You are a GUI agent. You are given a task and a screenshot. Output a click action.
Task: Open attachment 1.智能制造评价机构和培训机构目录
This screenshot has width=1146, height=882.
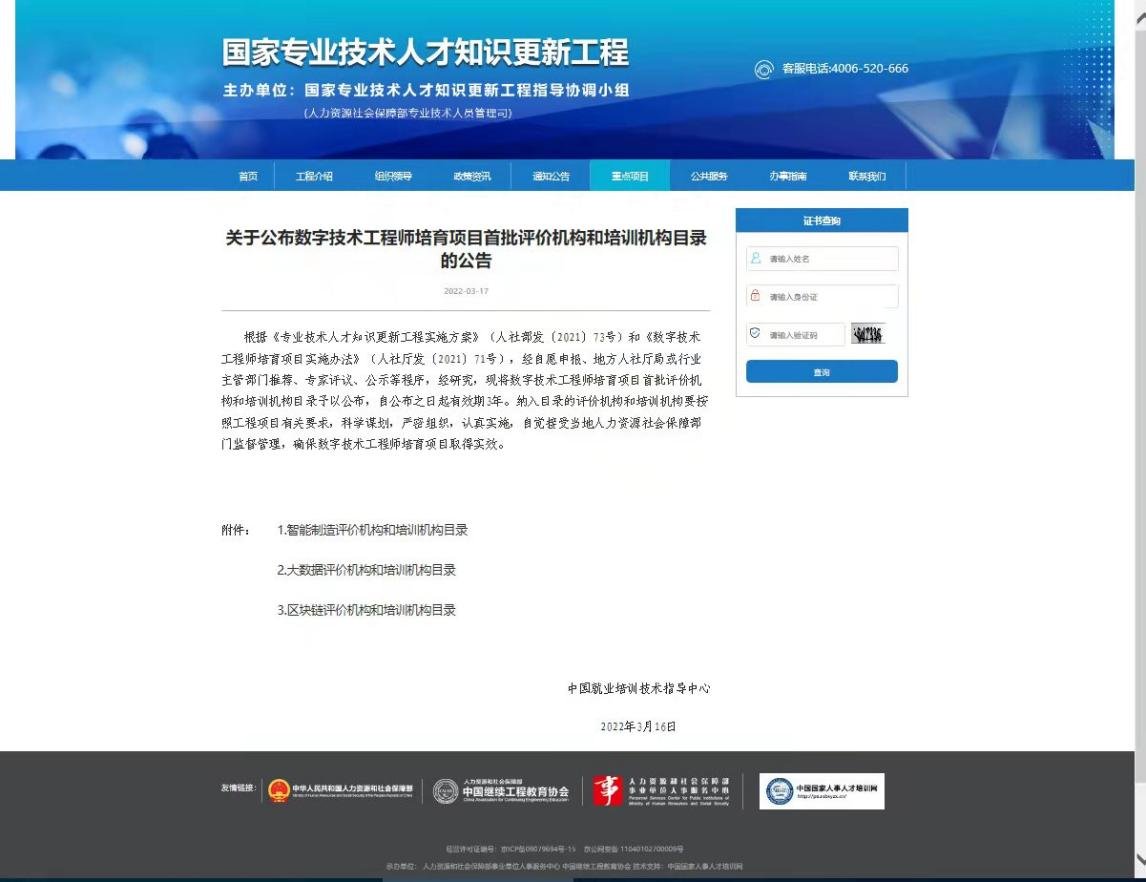(372, 530)
